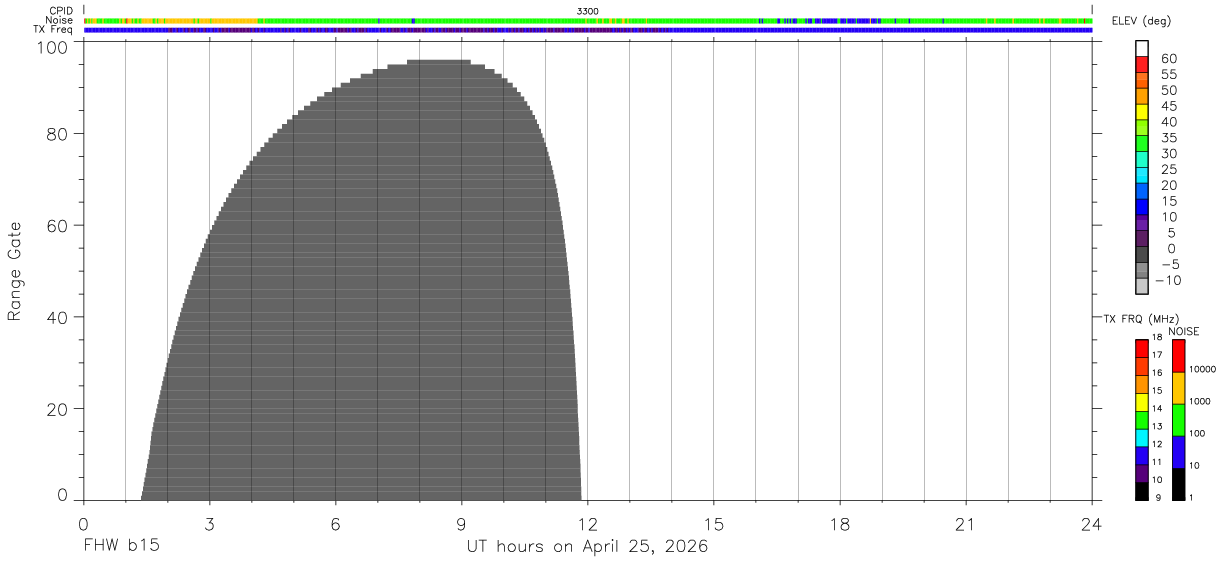Viewport: 1228px width, 567px height.
Task: Click the y-axis tick label '100'
Action: click(54, 46)
